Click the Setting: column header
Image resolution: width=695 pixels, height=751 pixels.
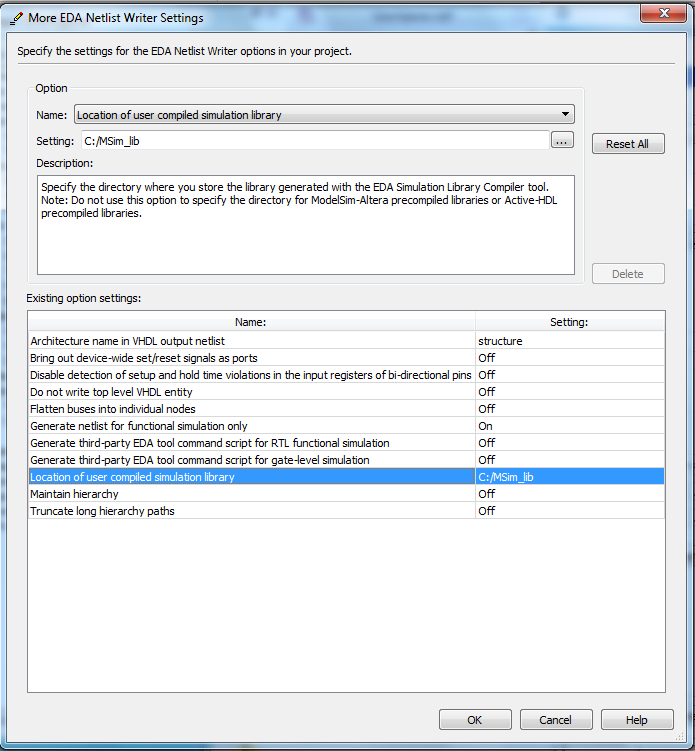coord(570,322)
